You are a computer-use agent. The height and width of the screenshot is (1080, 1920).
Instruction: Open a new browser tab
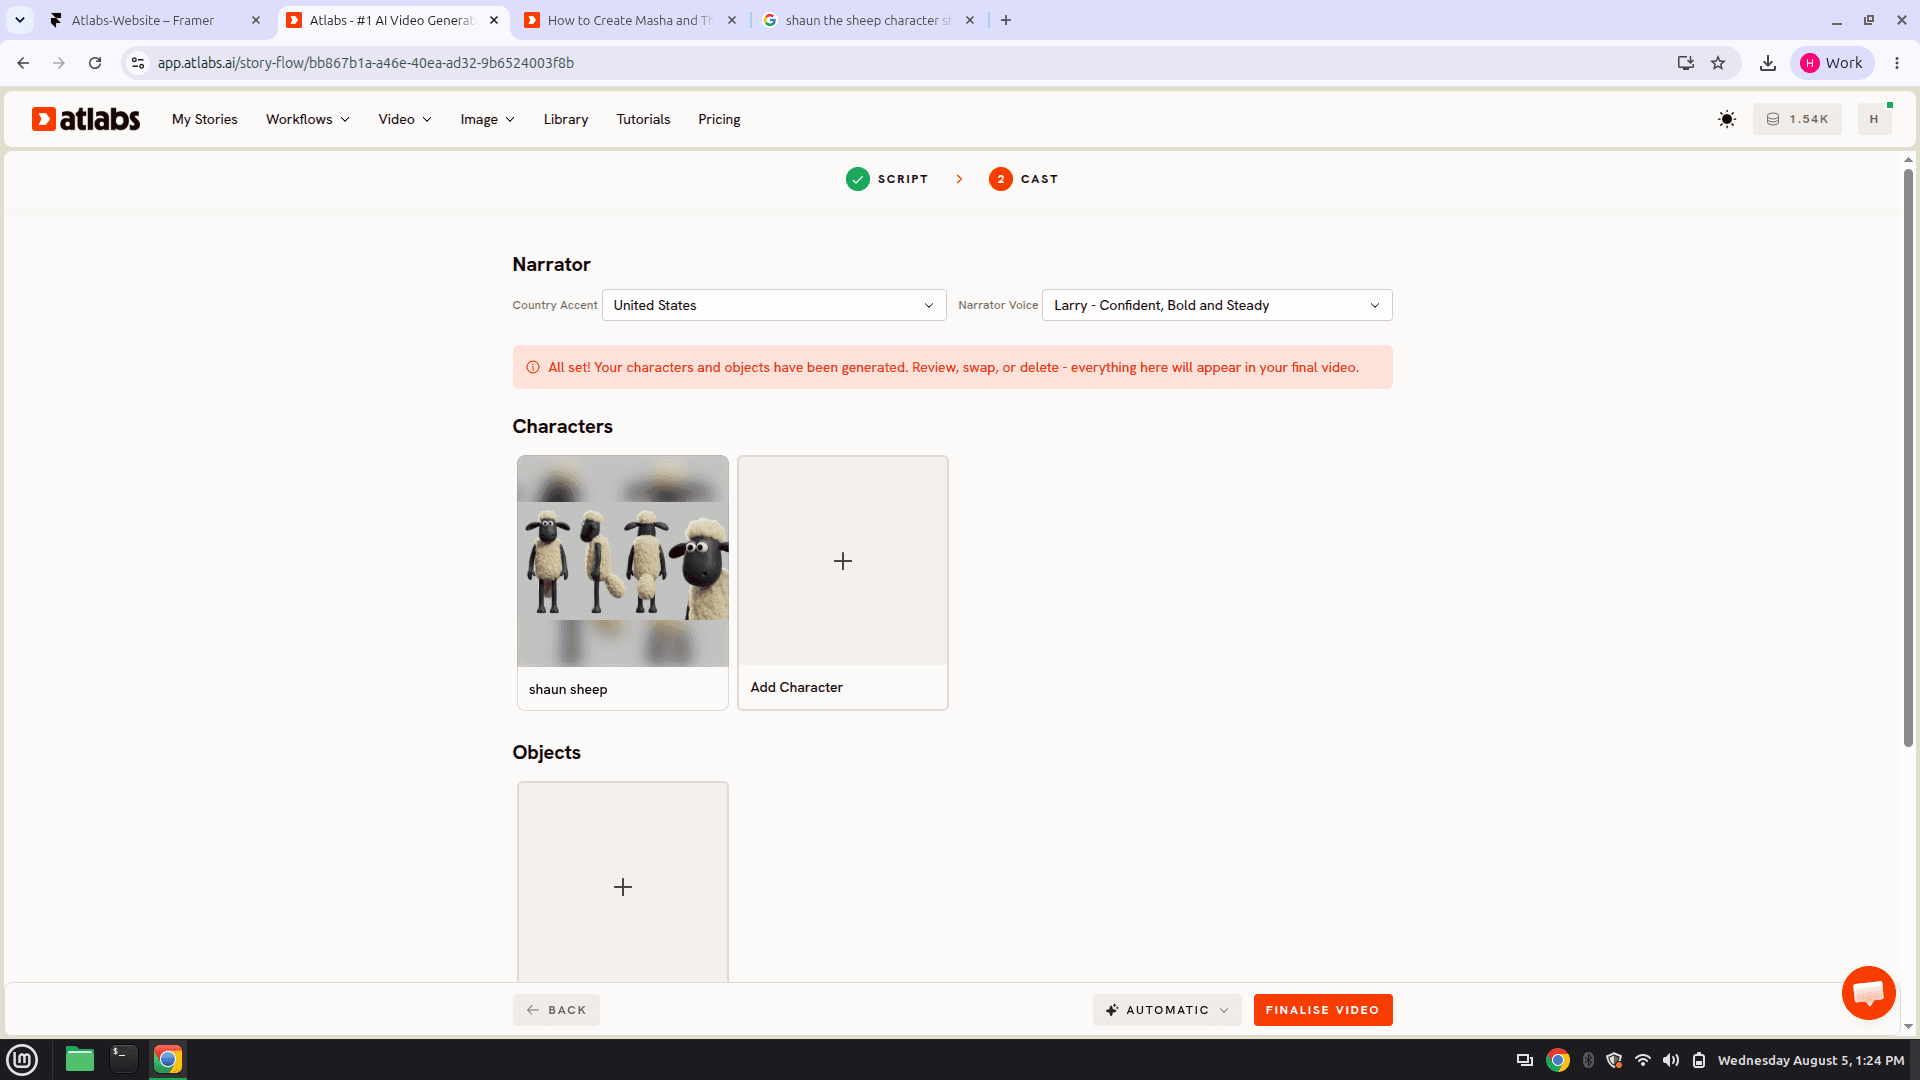point(1006,20)
